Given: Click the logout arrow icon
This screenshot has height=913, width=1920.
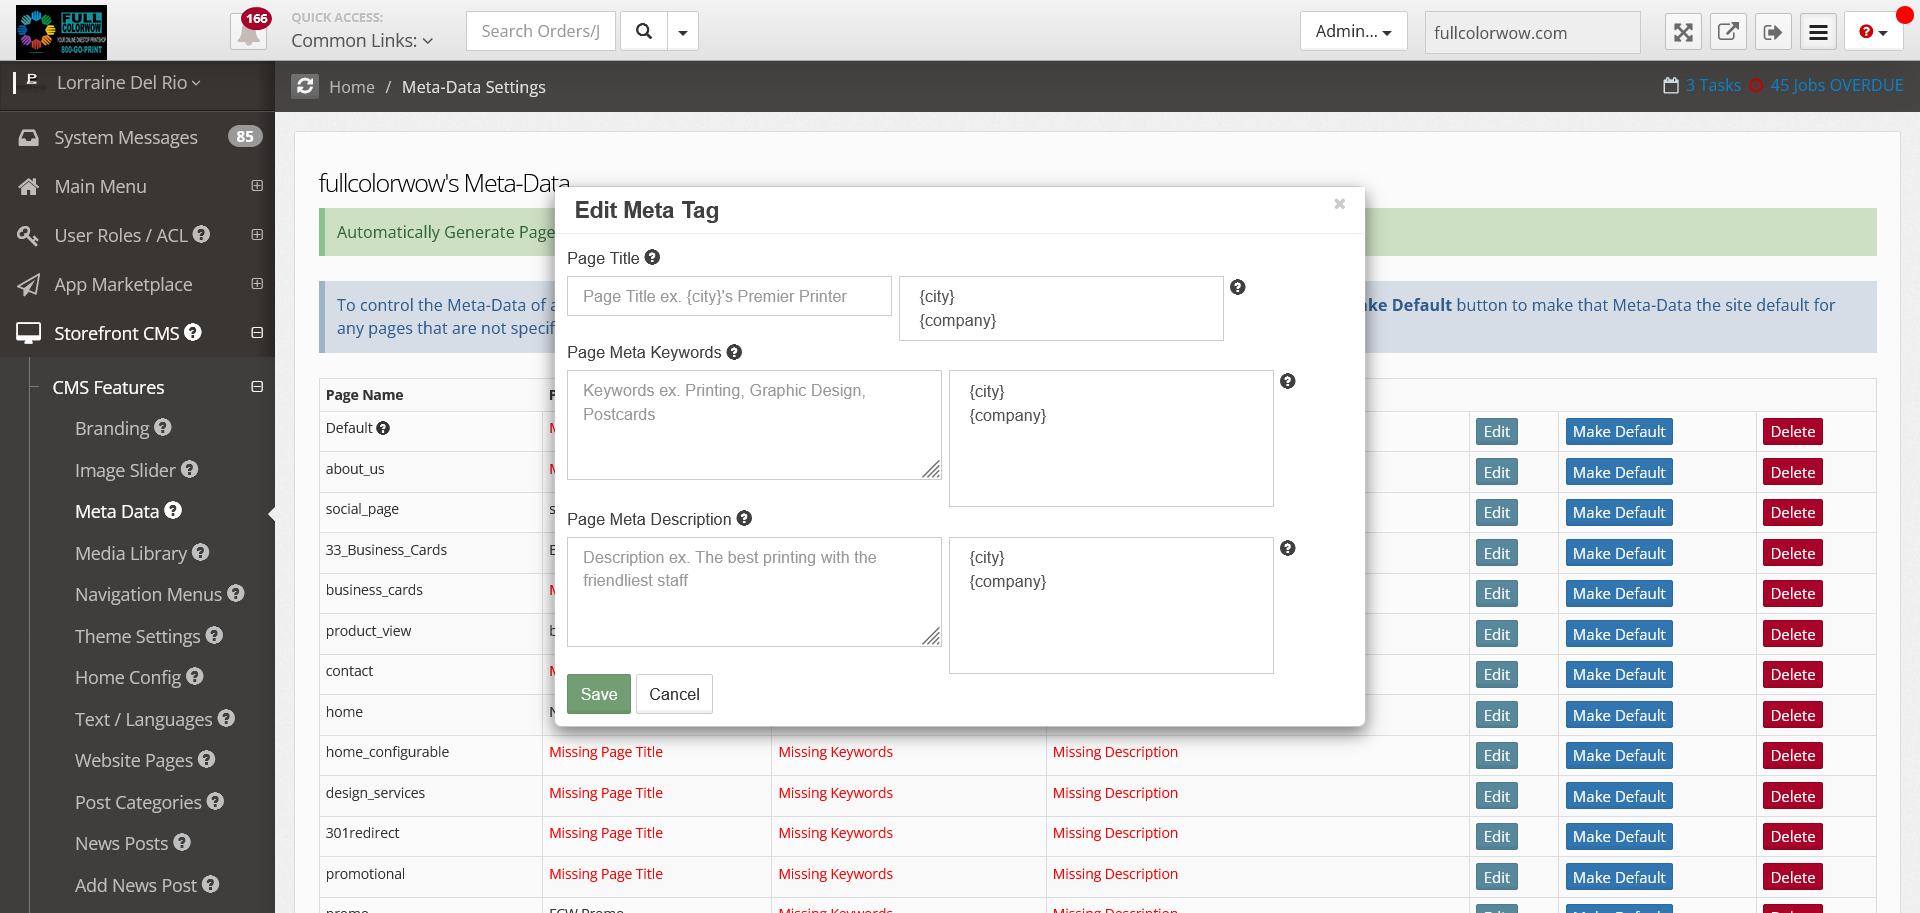Looking at the screenshot, I should tap(1772, 32).
